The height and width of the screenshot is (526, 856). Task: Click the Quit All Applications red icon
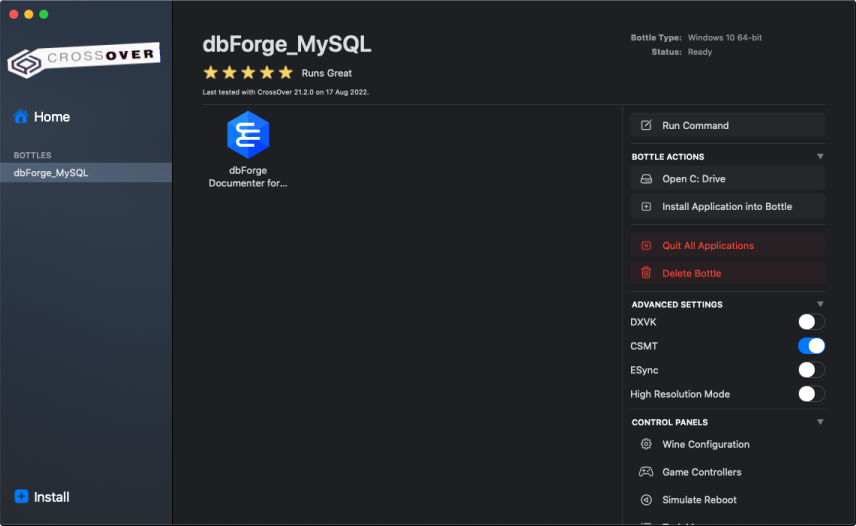(646, 246)
